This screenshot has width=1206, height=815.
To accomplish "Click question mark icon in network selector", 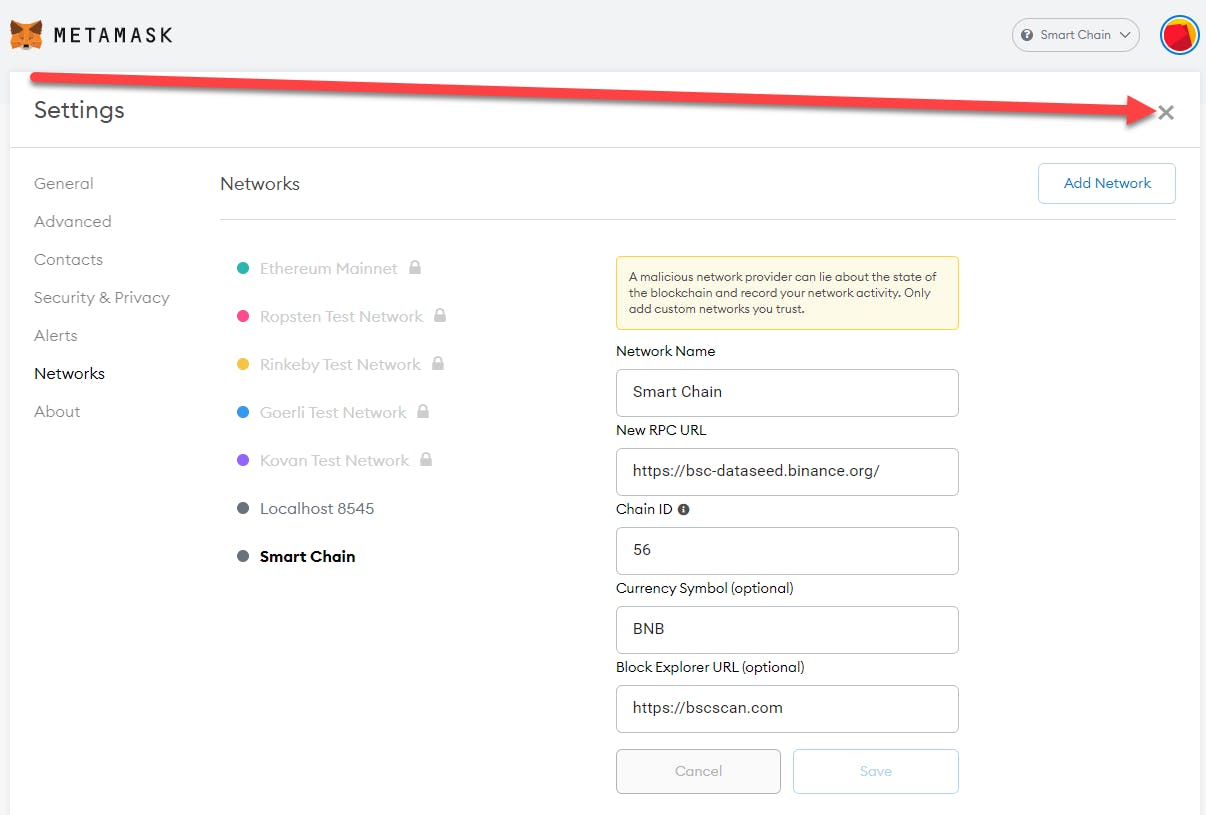I will click(1027, 35).
